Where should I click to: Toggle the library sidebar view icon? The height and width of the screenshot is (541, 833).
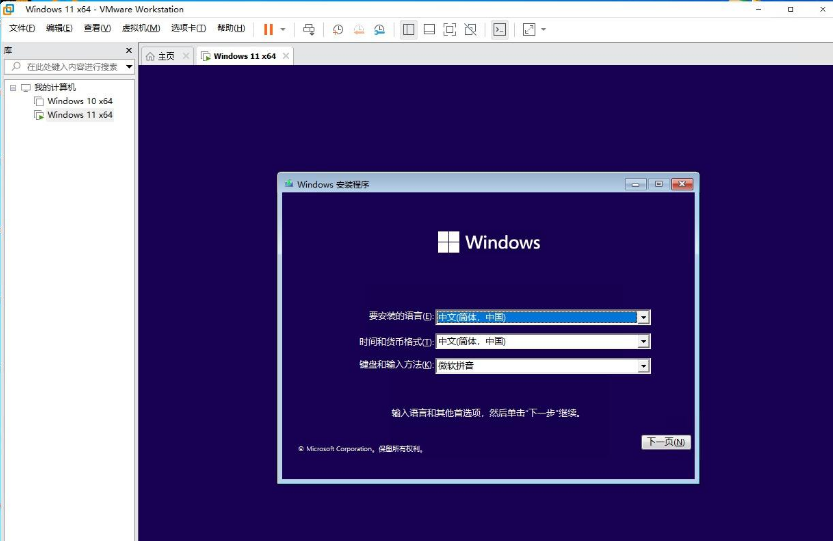coord(409,29)
